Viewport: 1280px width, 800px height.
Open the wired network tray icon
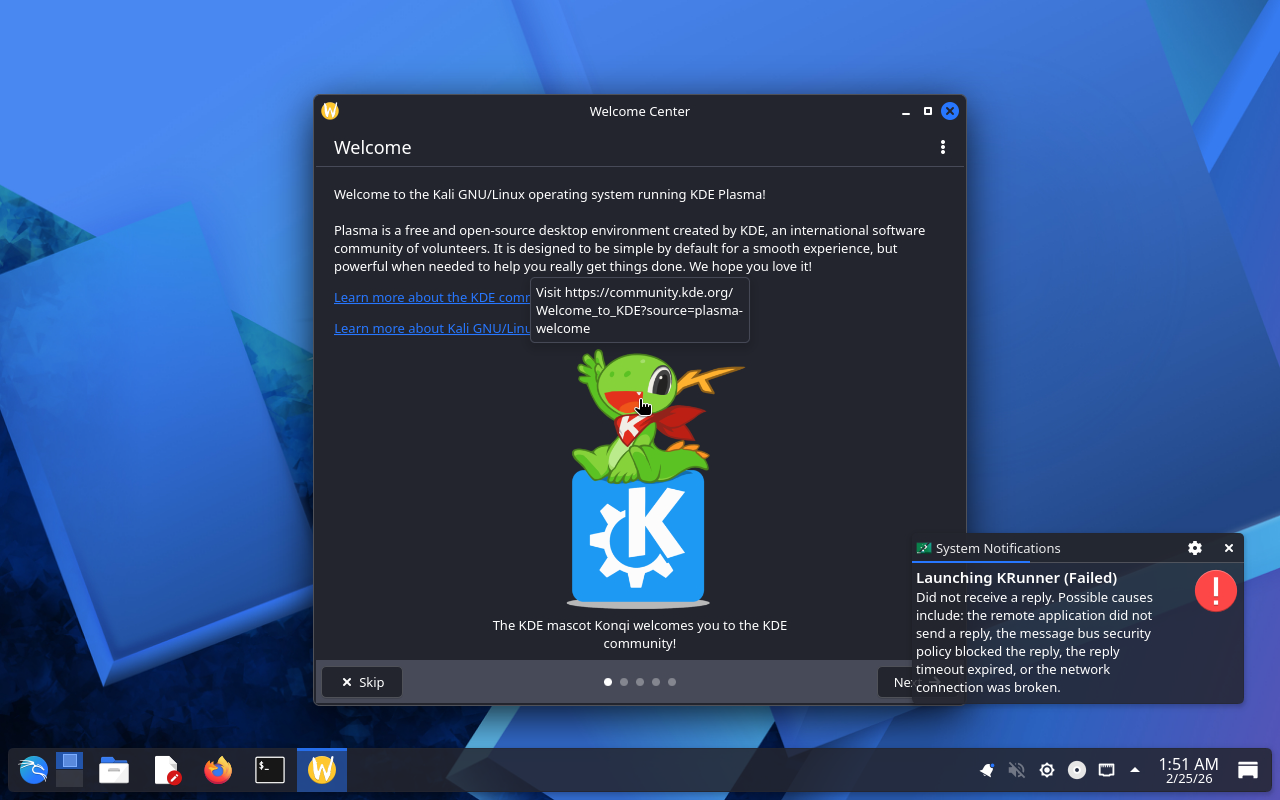click(x=1106, y=770)
